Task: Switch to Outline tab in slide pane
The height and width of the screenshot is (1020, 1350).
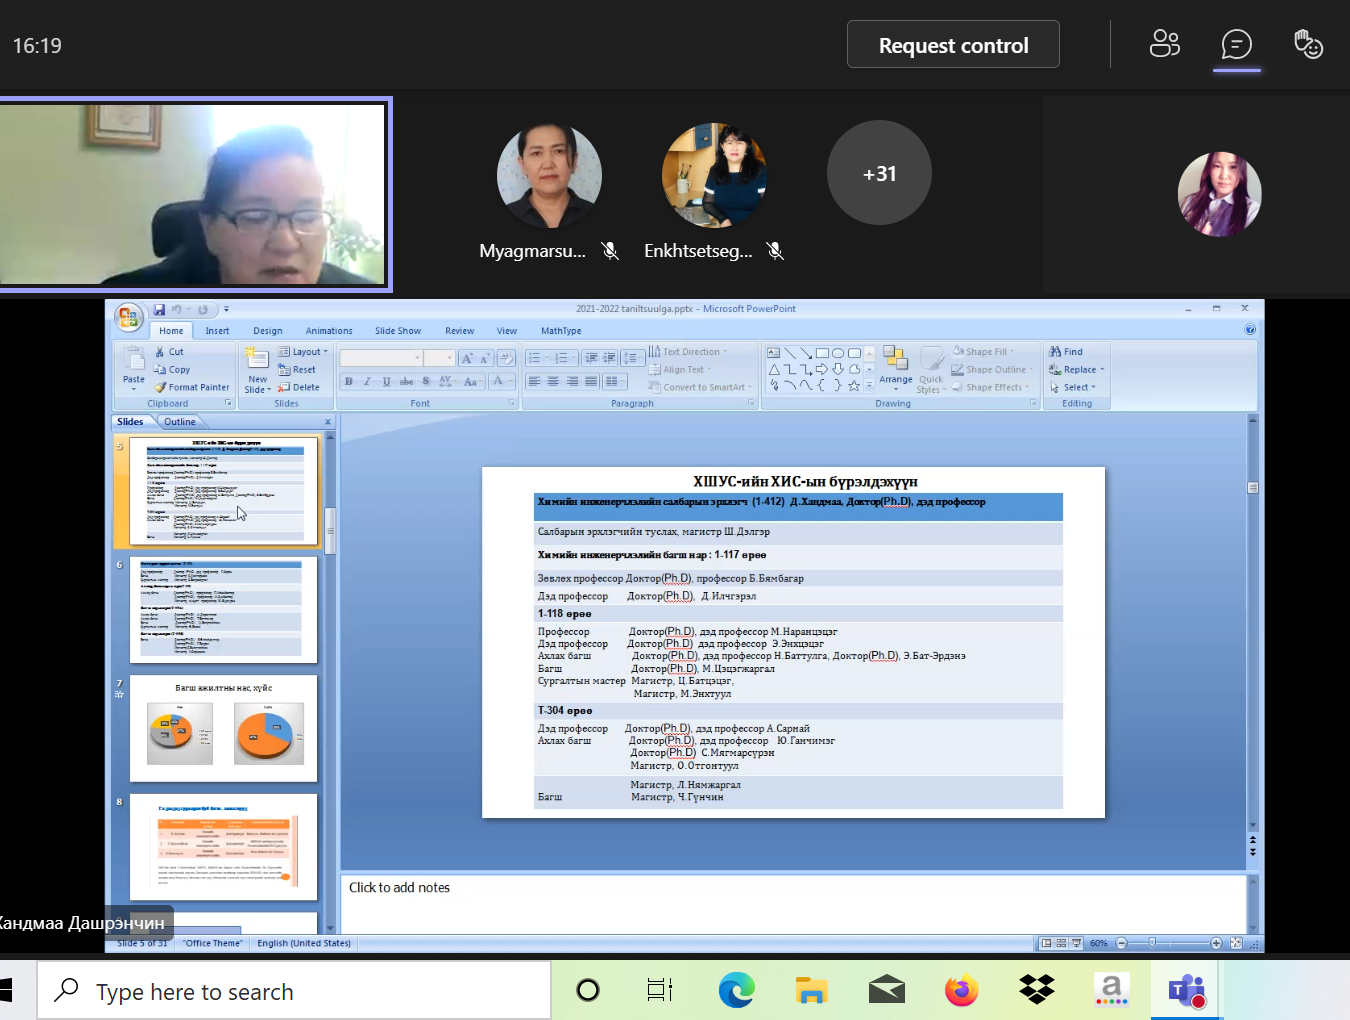Action: pos(180,422)
